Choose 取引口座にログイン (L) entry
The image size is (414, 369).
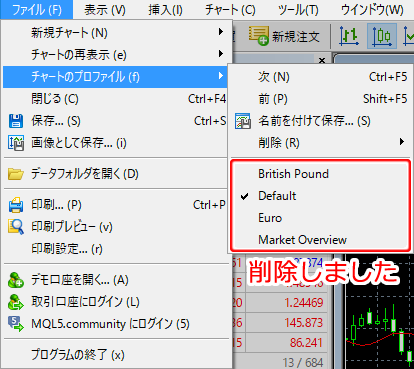click(115, 302)
